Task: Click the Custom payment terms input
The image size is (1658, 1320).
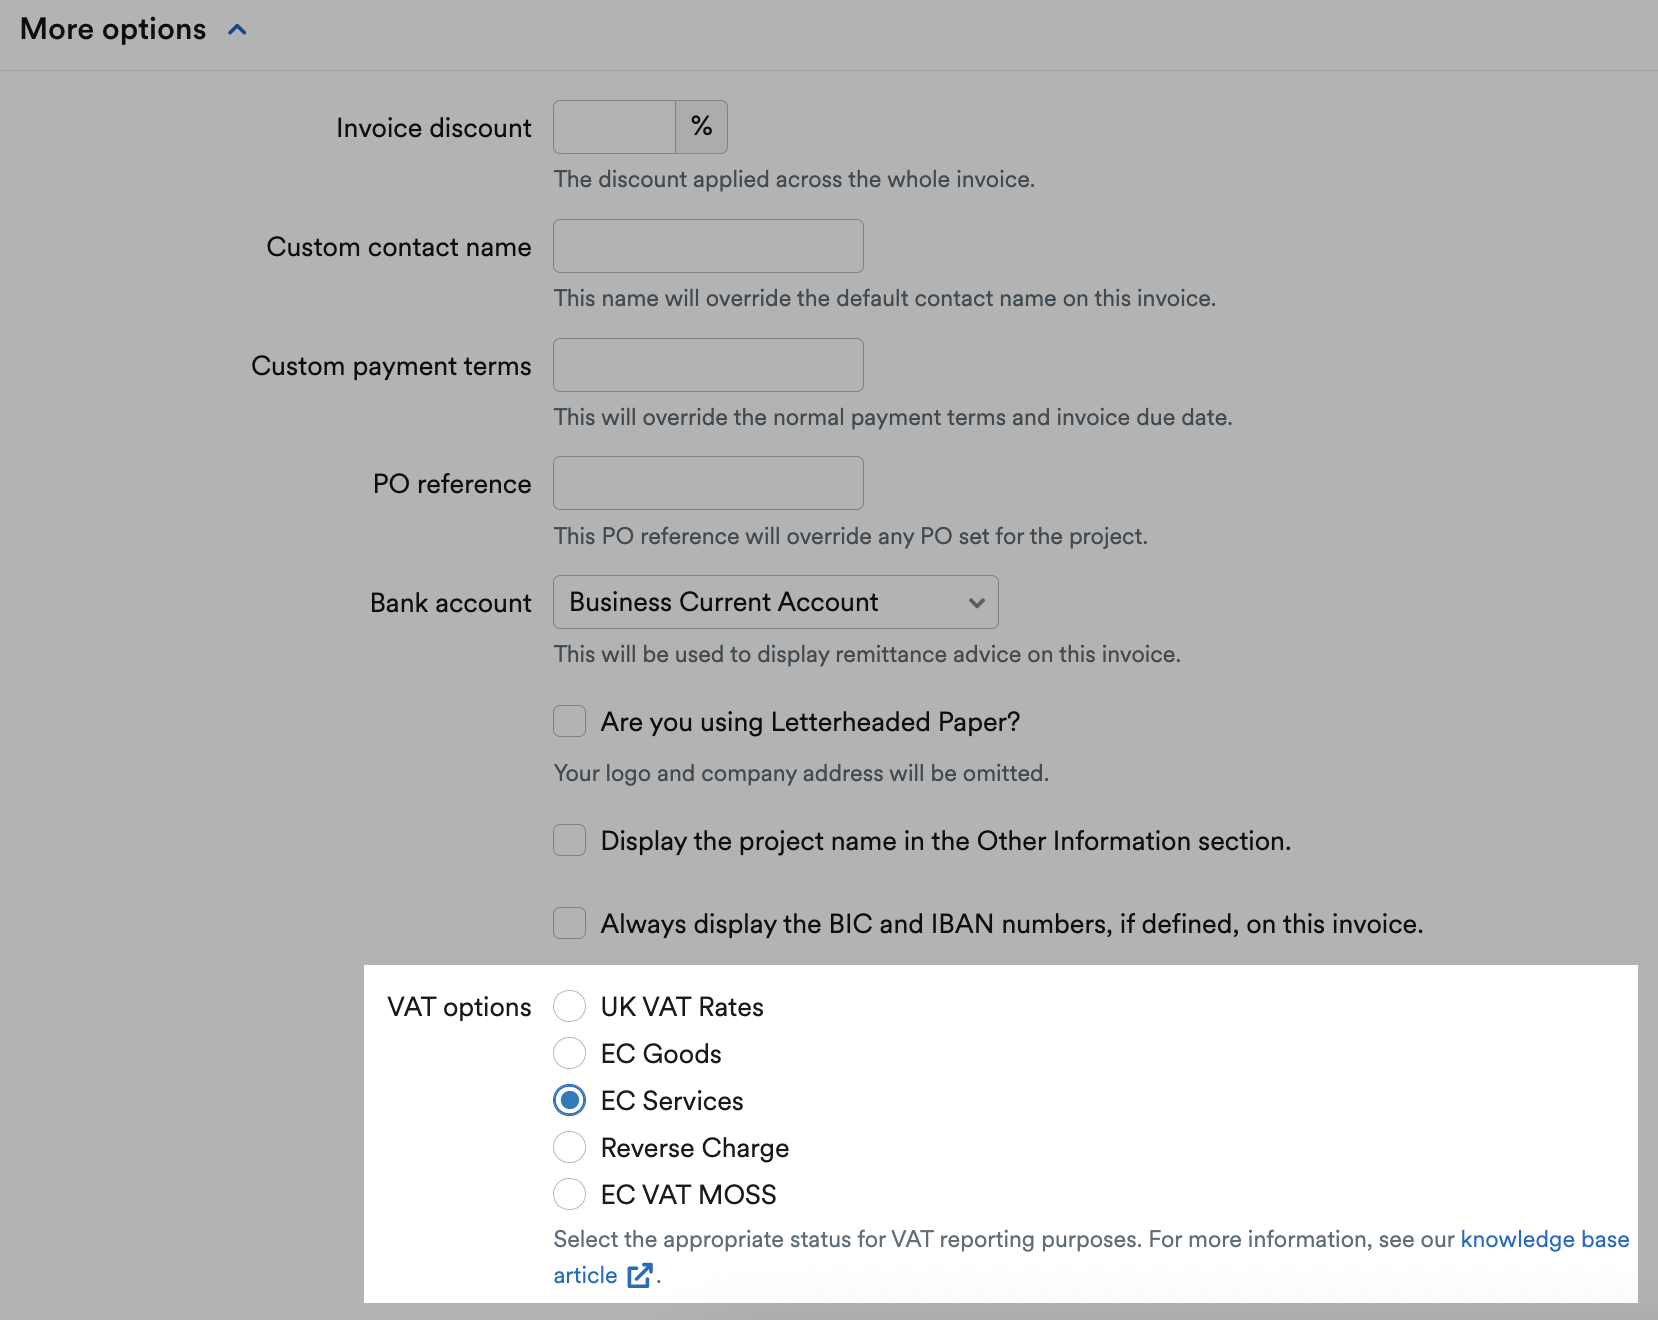Action: [x=708, y=365]
